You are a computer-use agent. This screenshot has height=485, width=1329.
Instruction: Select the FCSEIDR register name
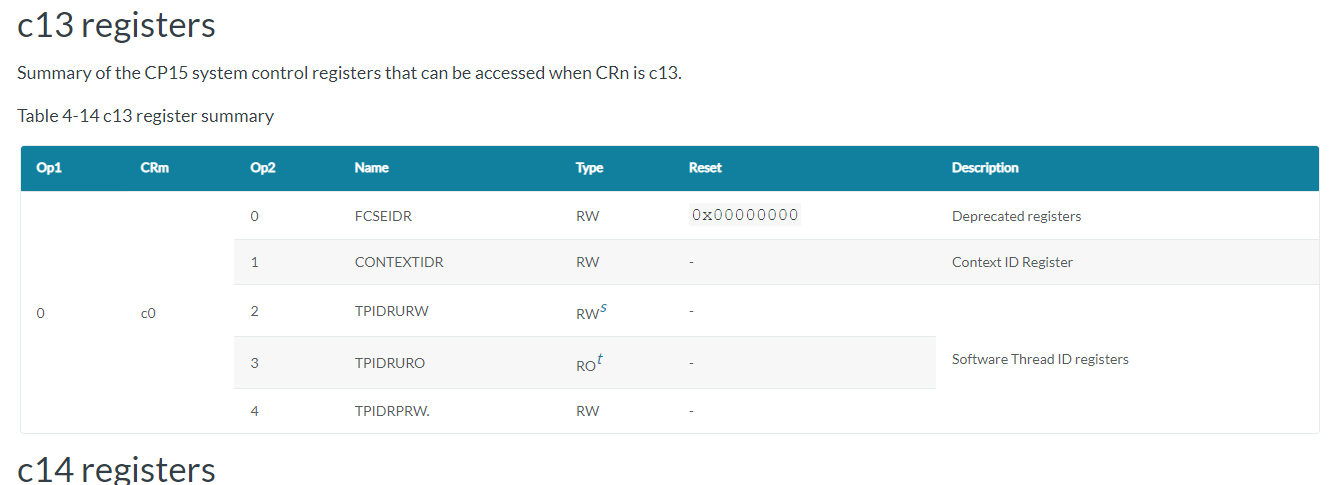coord(384,216)
